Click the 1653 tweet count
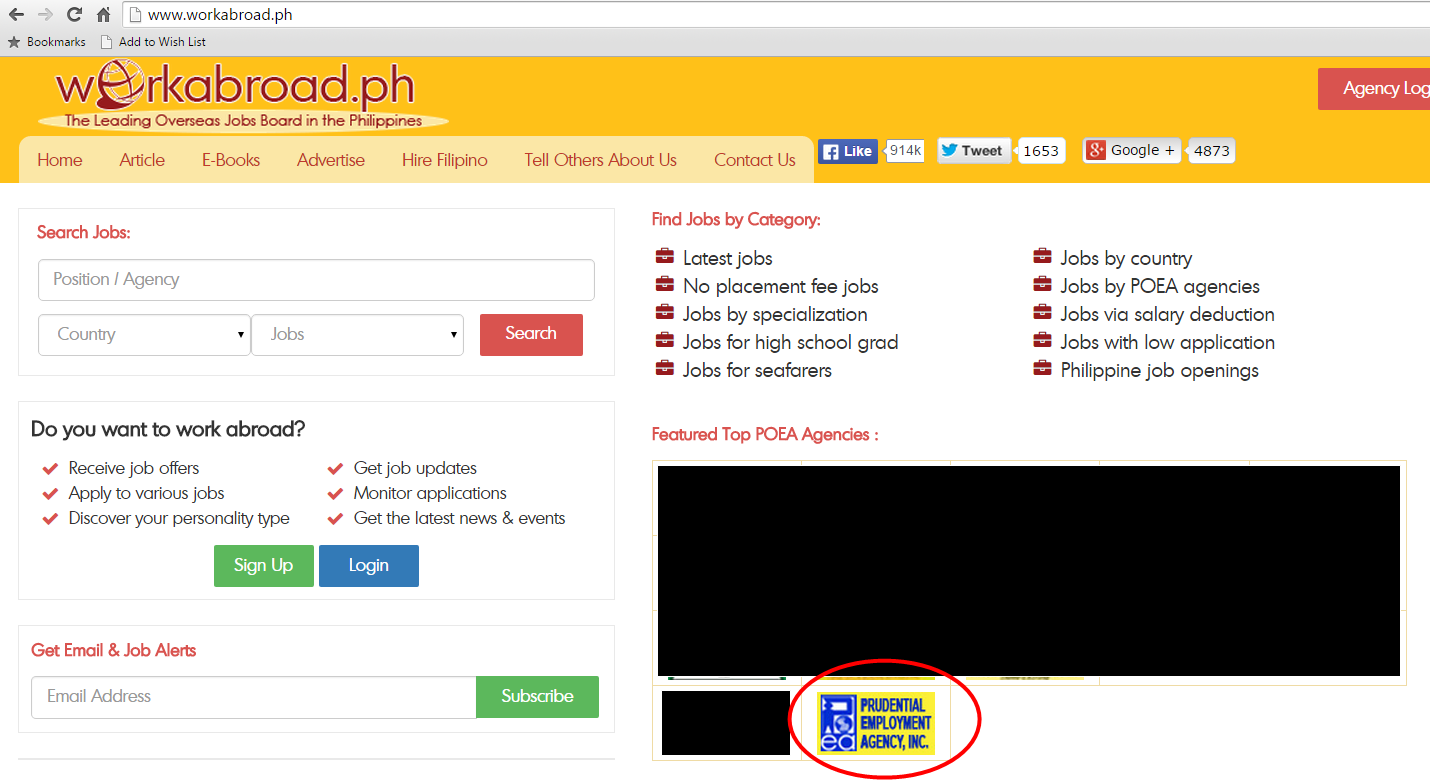This screenshot has width=1430, height=781. 1041,151
